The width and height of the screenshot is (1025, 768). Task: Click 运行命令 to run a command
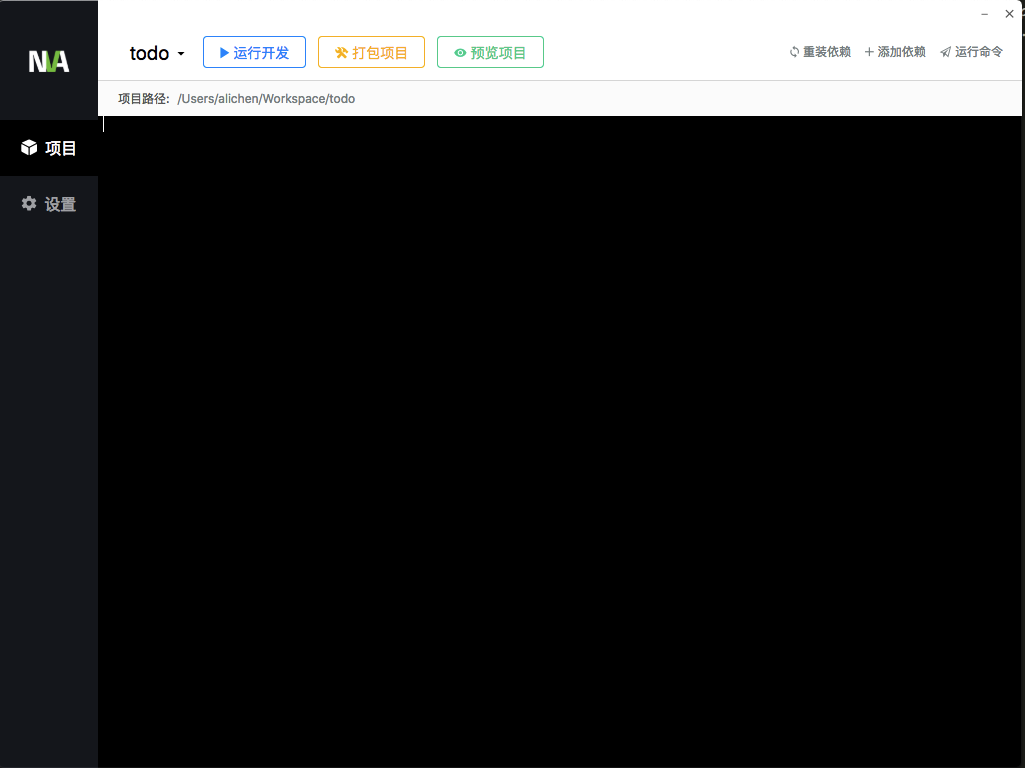pyautogui.click(x=971, y=52)
